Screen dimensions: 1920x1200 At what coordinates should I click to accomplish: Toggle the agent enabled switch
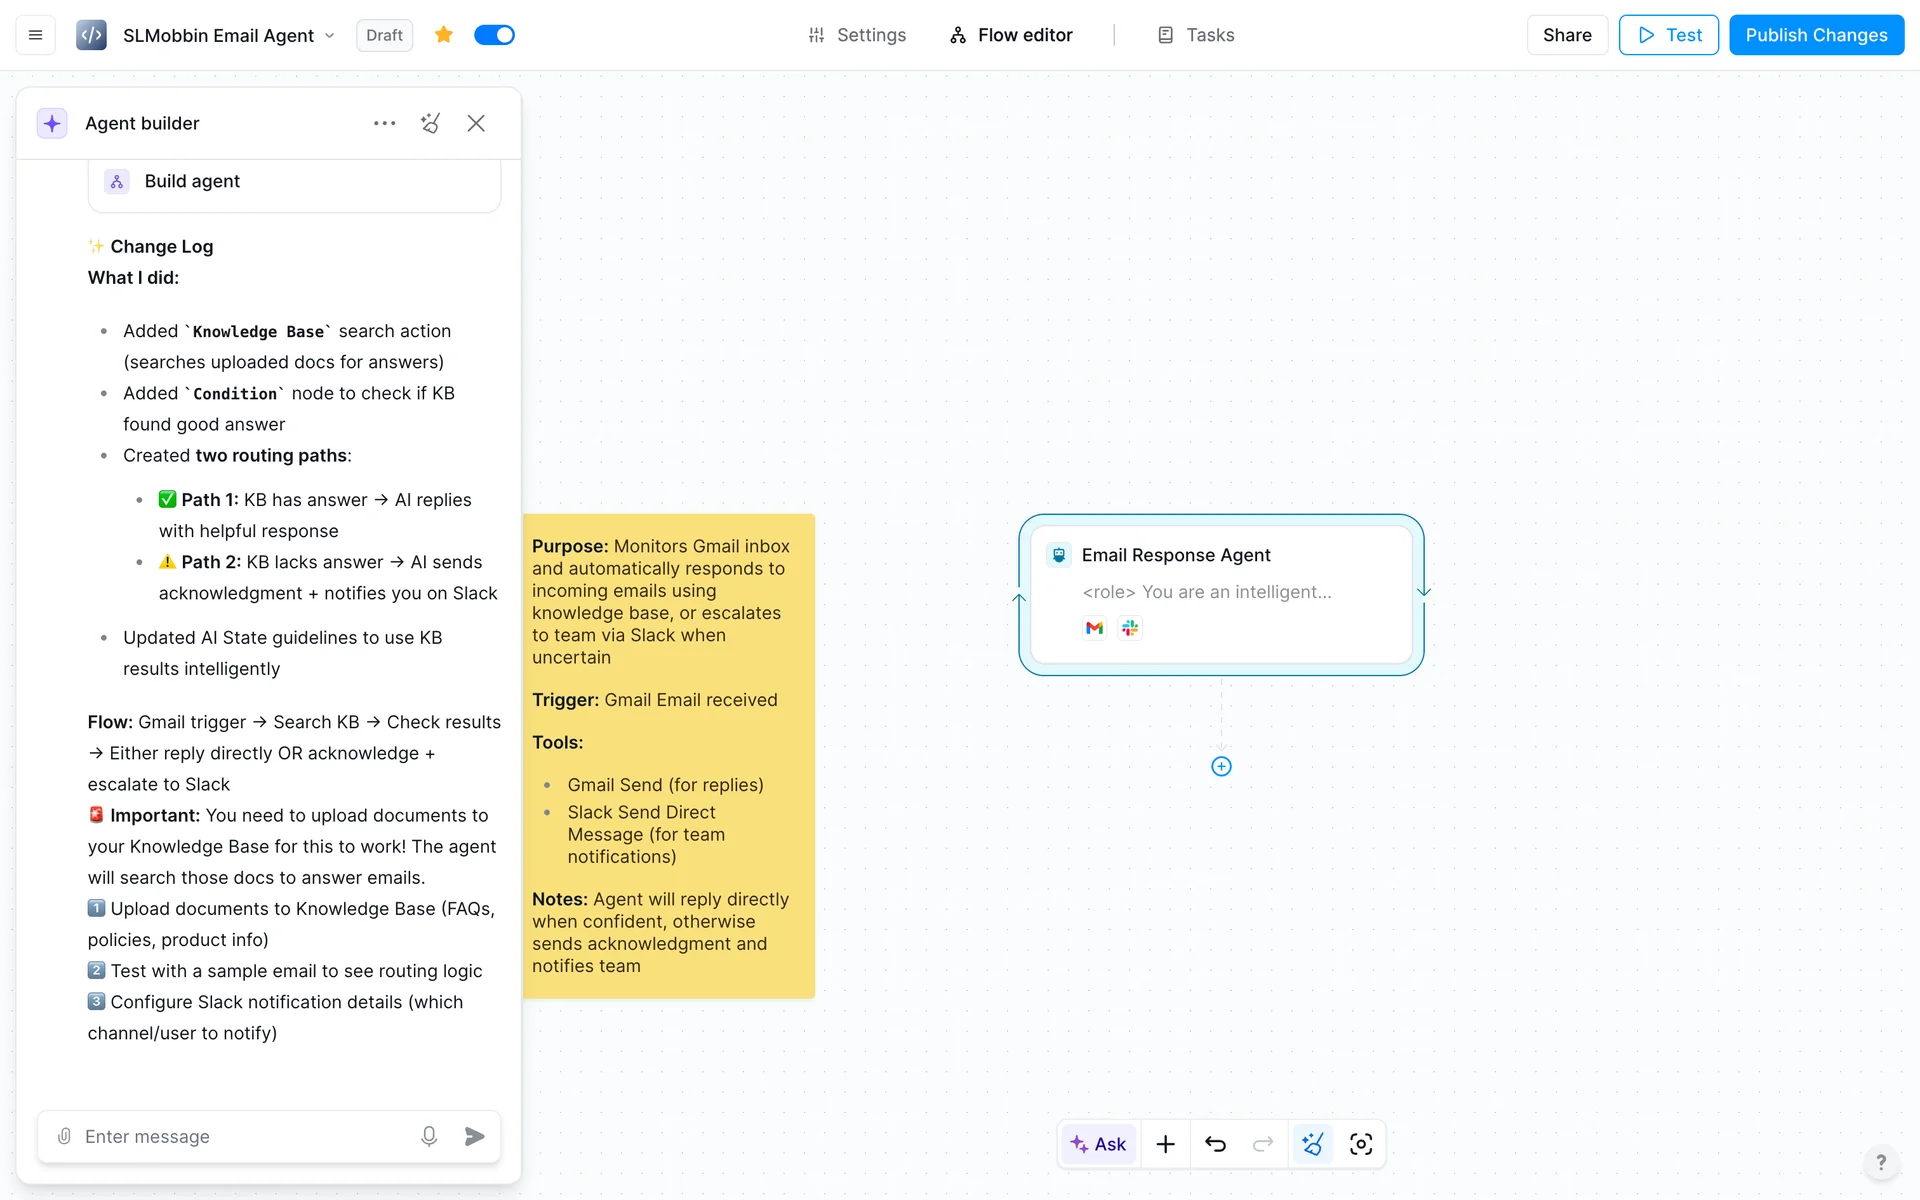pyautogui.click(x=494, y=35)
